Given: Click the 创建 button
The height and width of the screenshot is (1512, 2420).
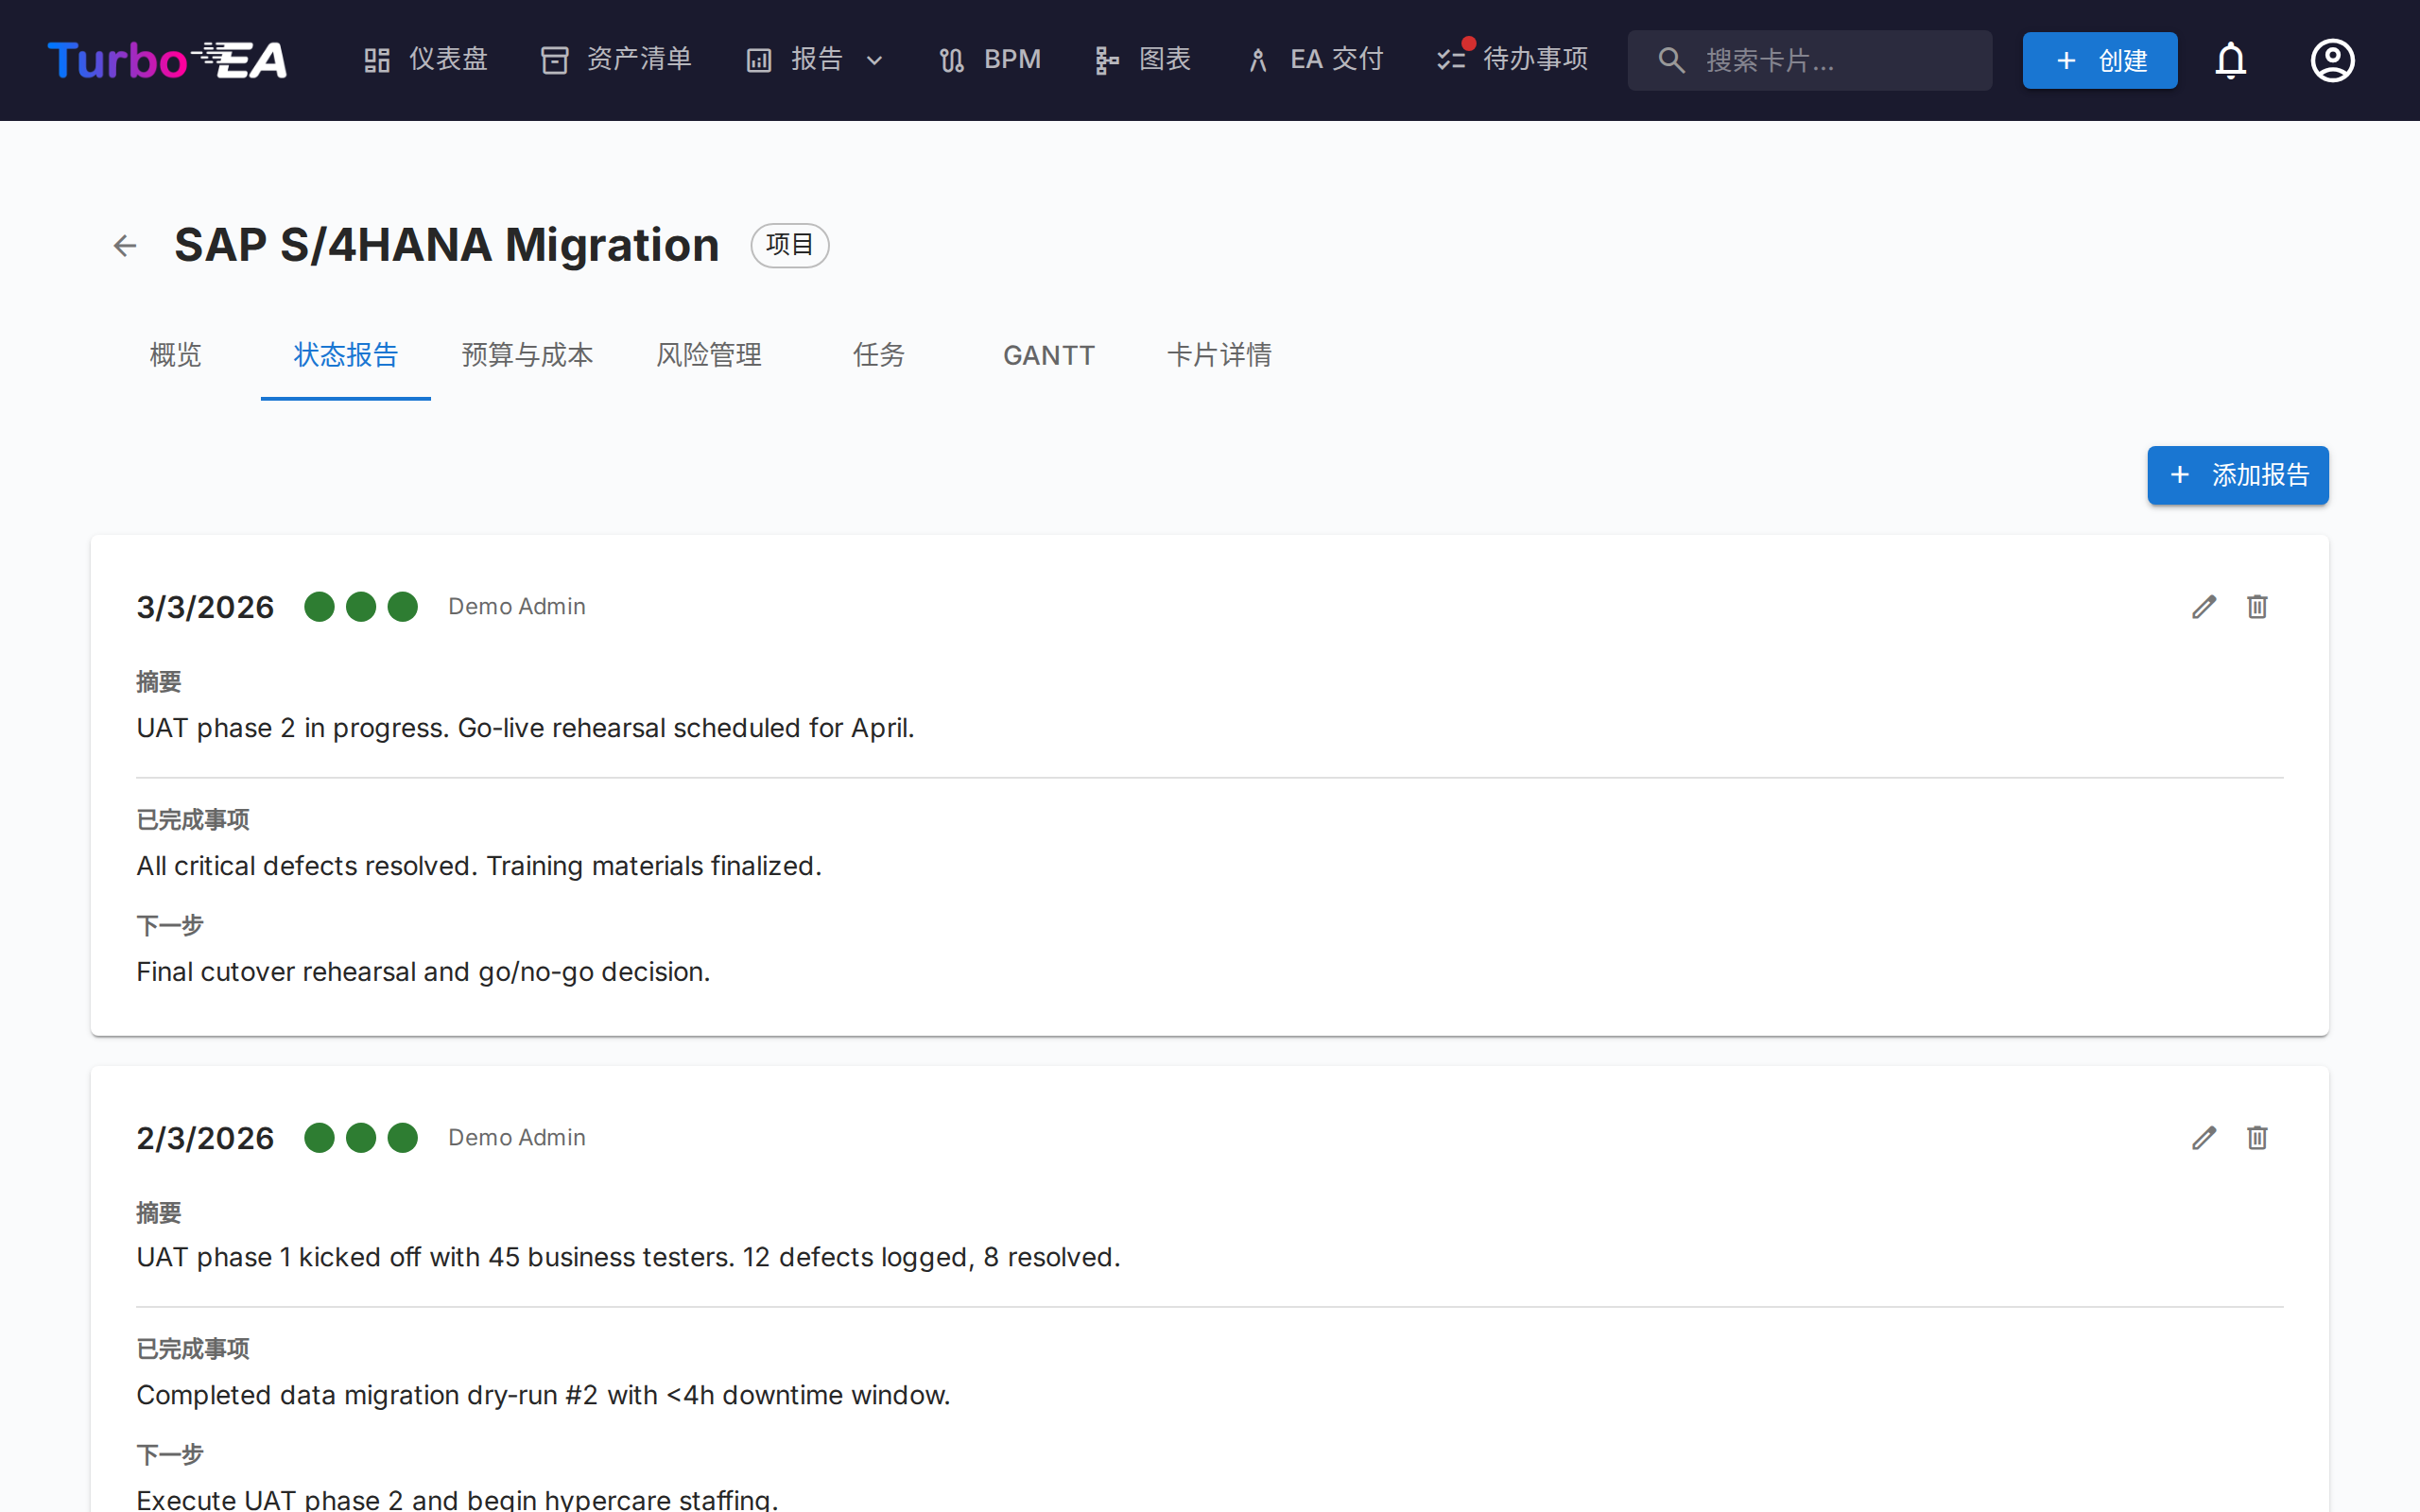Looking at the screenshot, I should (x=2099, y=60).
